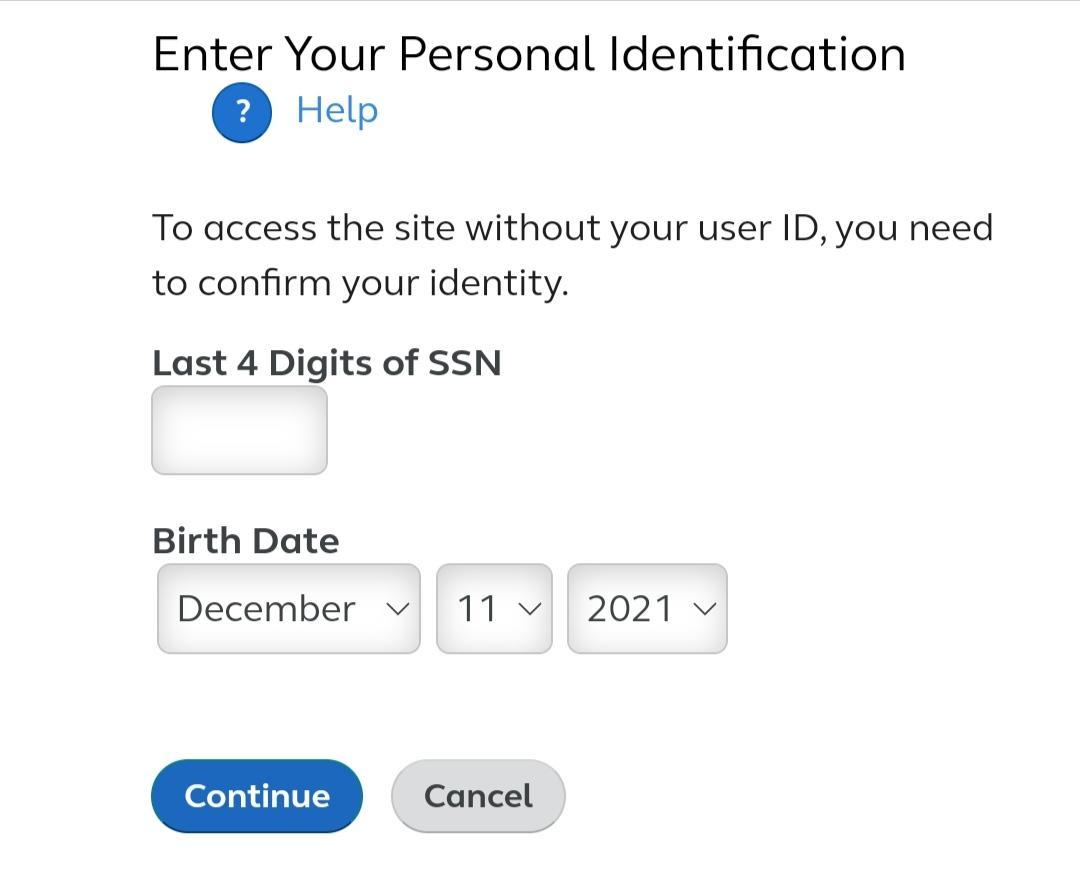The height and width of the screenshot is (875, 1080).
Task: Select the "December" month value text
Action: click(x=266, y=609)
